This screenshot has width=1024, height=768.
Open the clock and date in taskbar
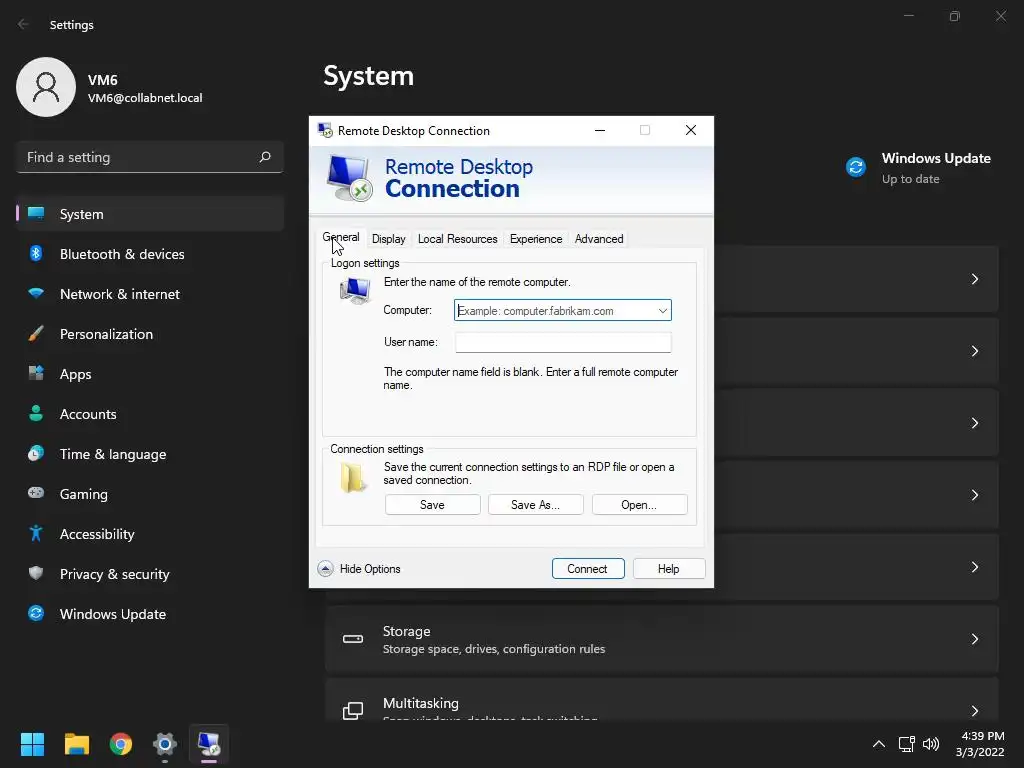coord(980,744)
